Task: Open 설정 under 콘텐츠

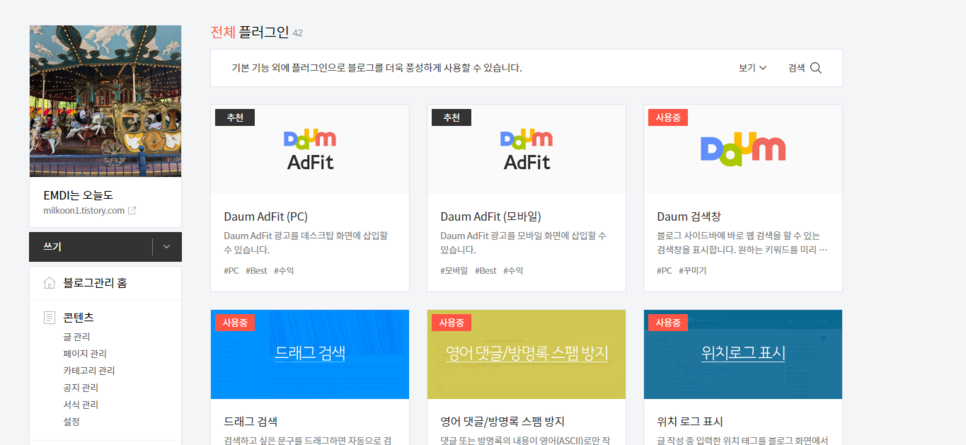Action: [71, 422]
